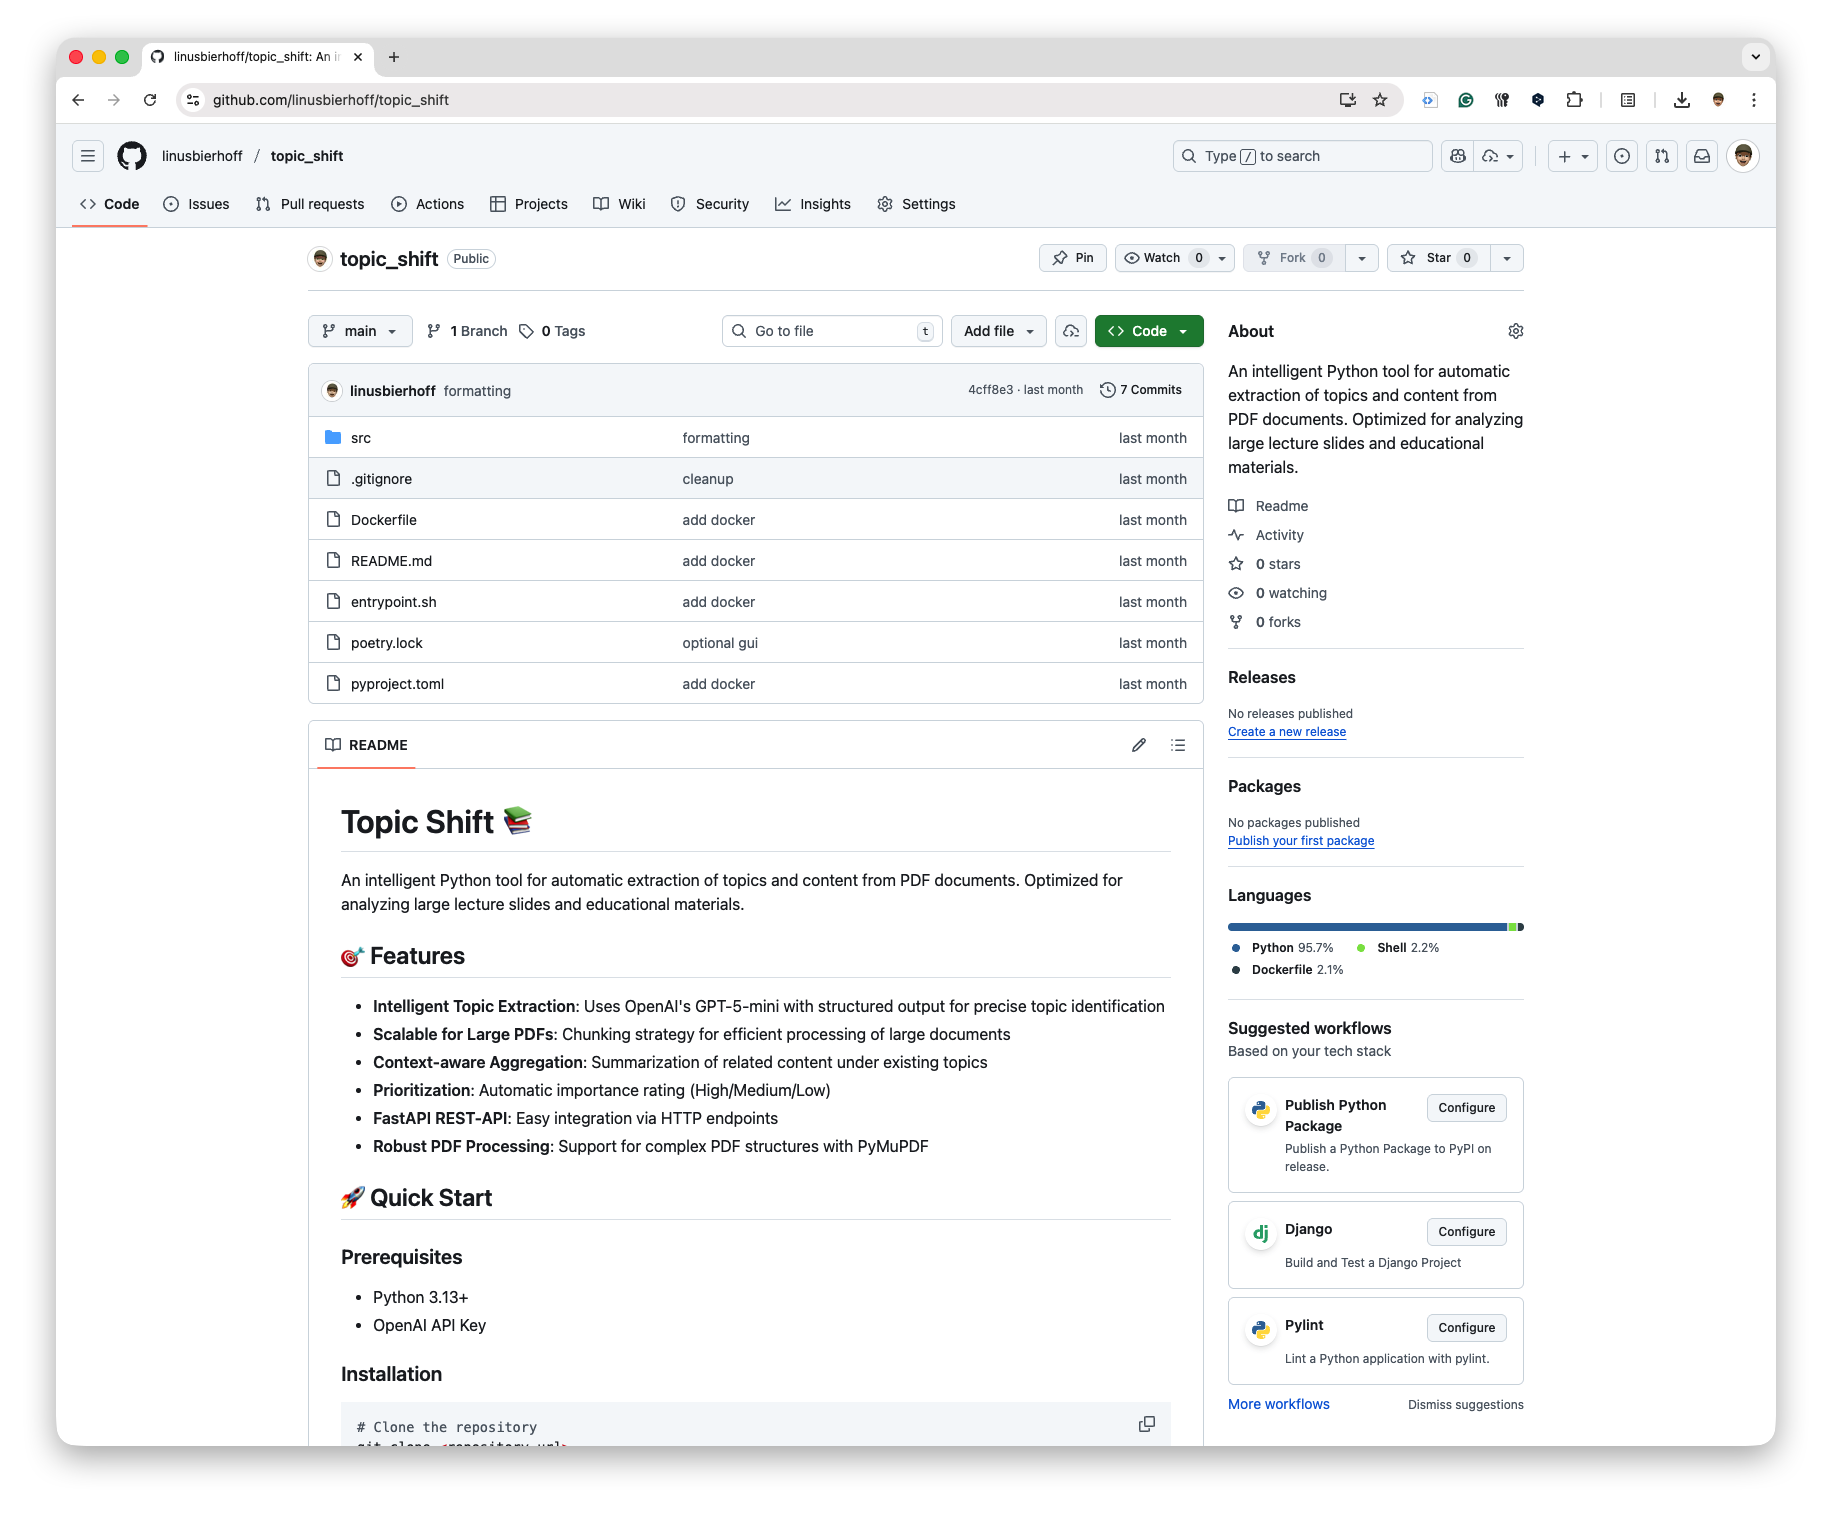This screenshot has width=1832, height=1521.
Task: Open the notifications inbox icon
Action: tap(1701, 156)
